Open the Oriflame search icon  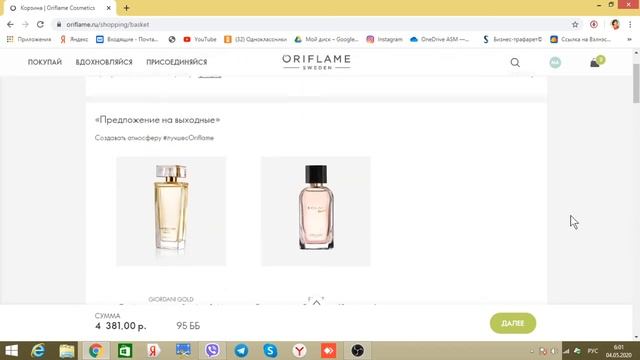point(515,62)
